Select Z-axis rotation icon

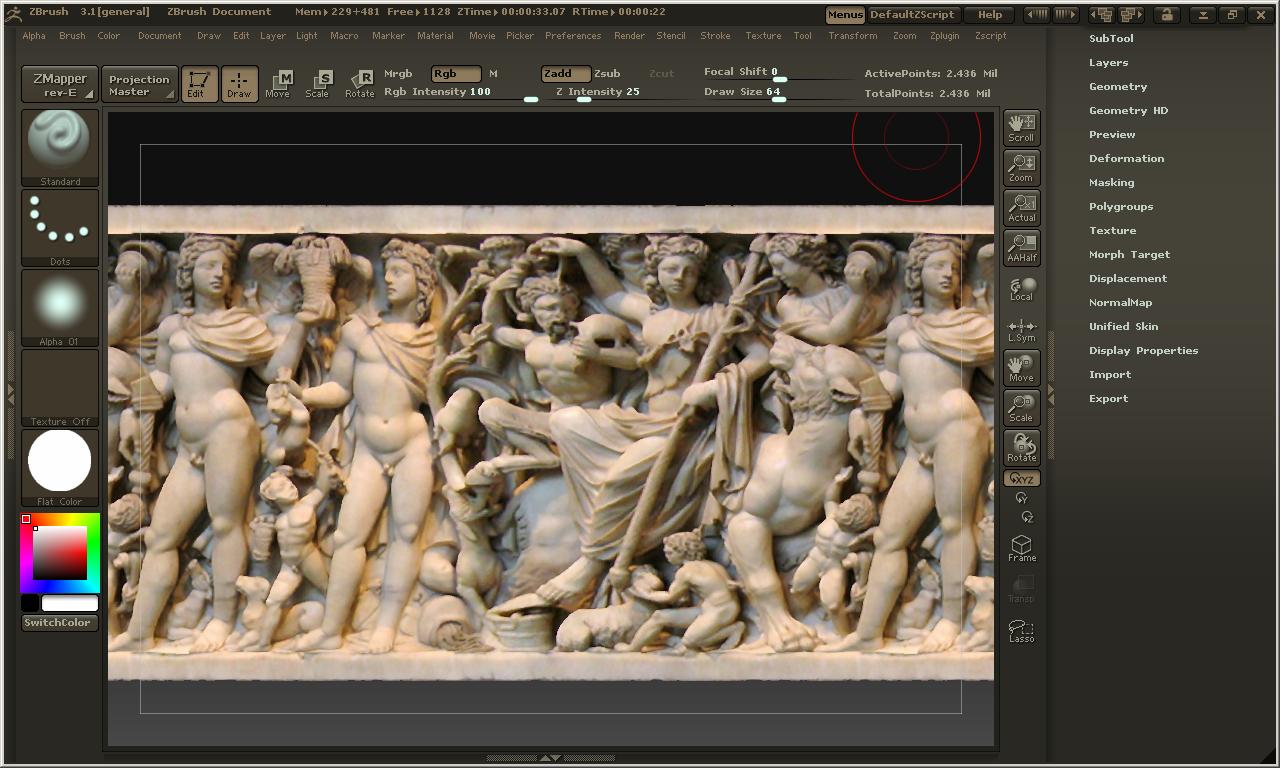1026,517
